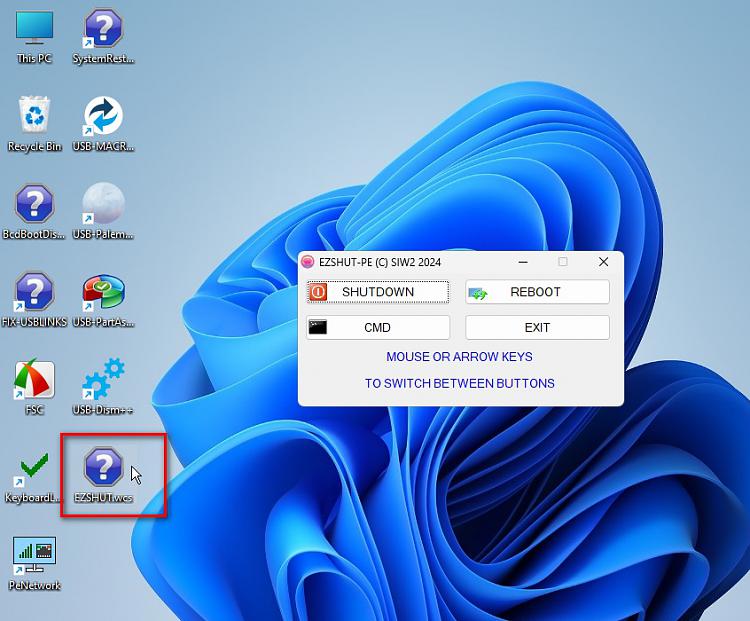This screenshot has height=621, width=750.
Task: Minimize the EZSHUT-PE window
Action: click(523, 262)
